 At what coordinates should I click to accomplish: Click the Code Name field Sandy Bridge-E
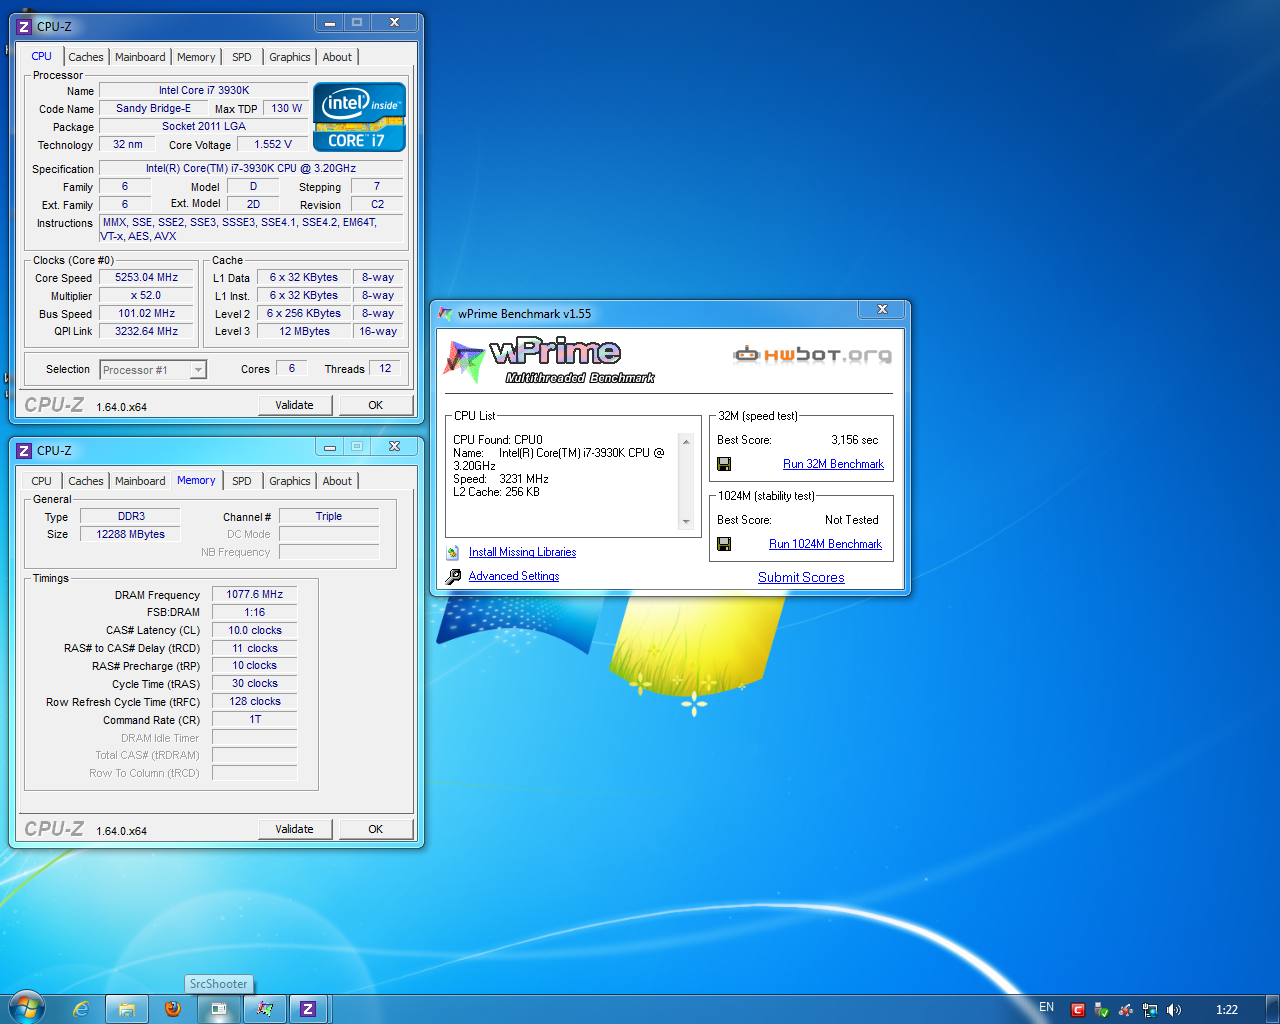pos(153,108)
